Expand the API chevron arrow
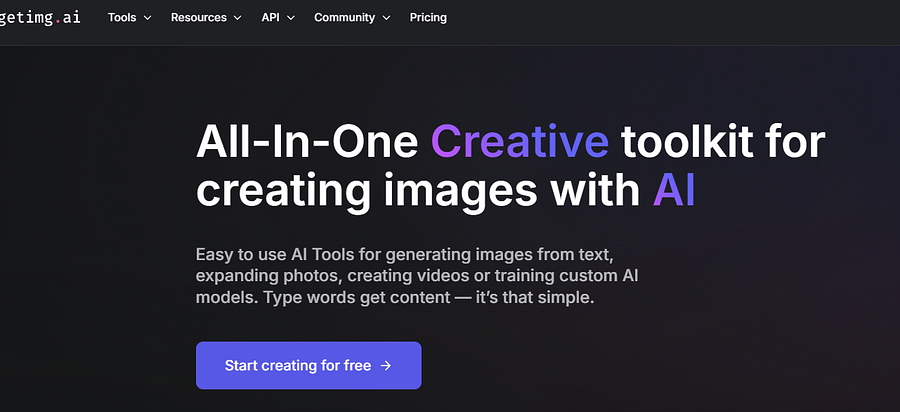The image size is (900, 412). [x=290, y=18]
